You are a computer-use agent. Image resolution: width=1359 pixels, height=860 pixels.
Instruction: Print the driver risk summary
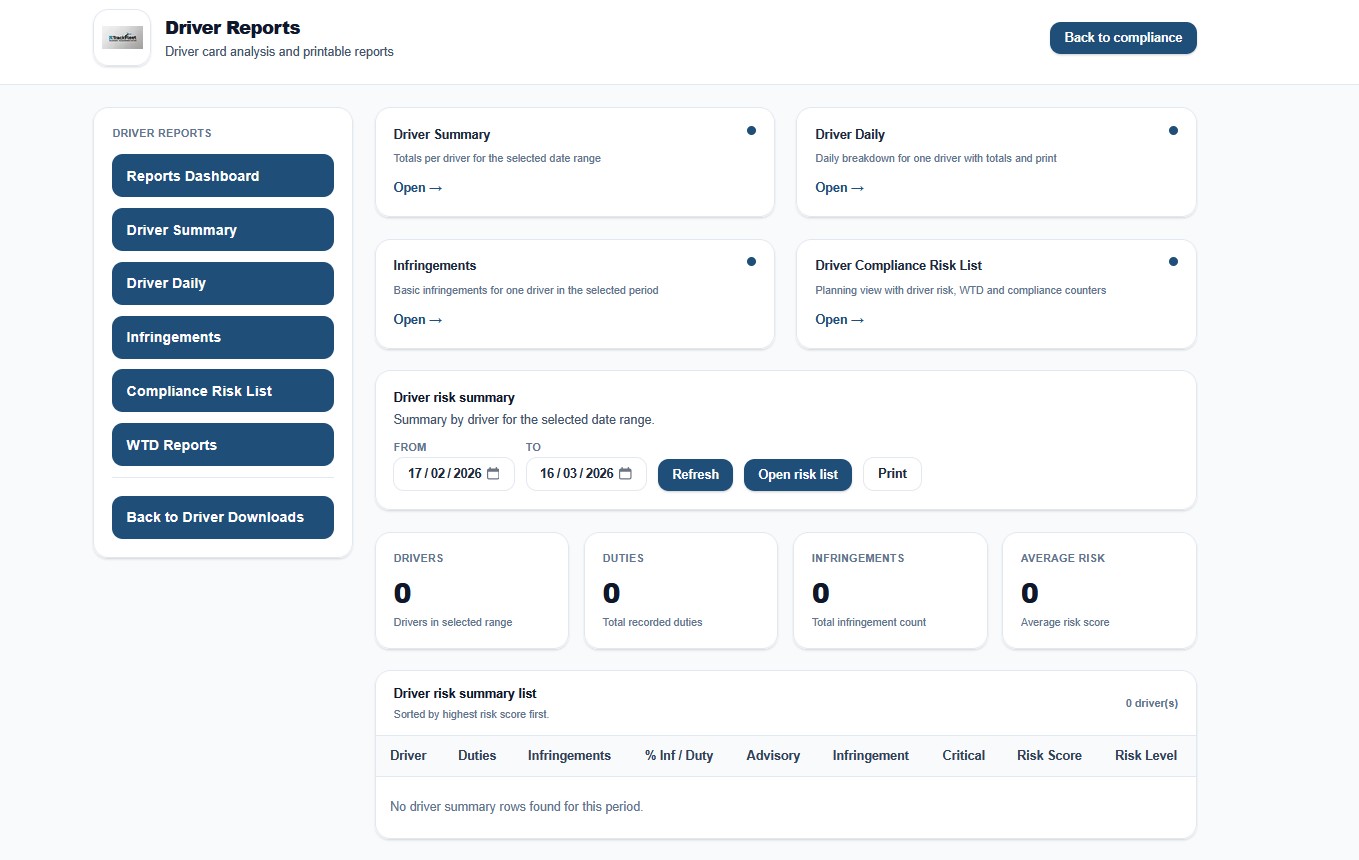pyautogui.click(x=891, y=474)
